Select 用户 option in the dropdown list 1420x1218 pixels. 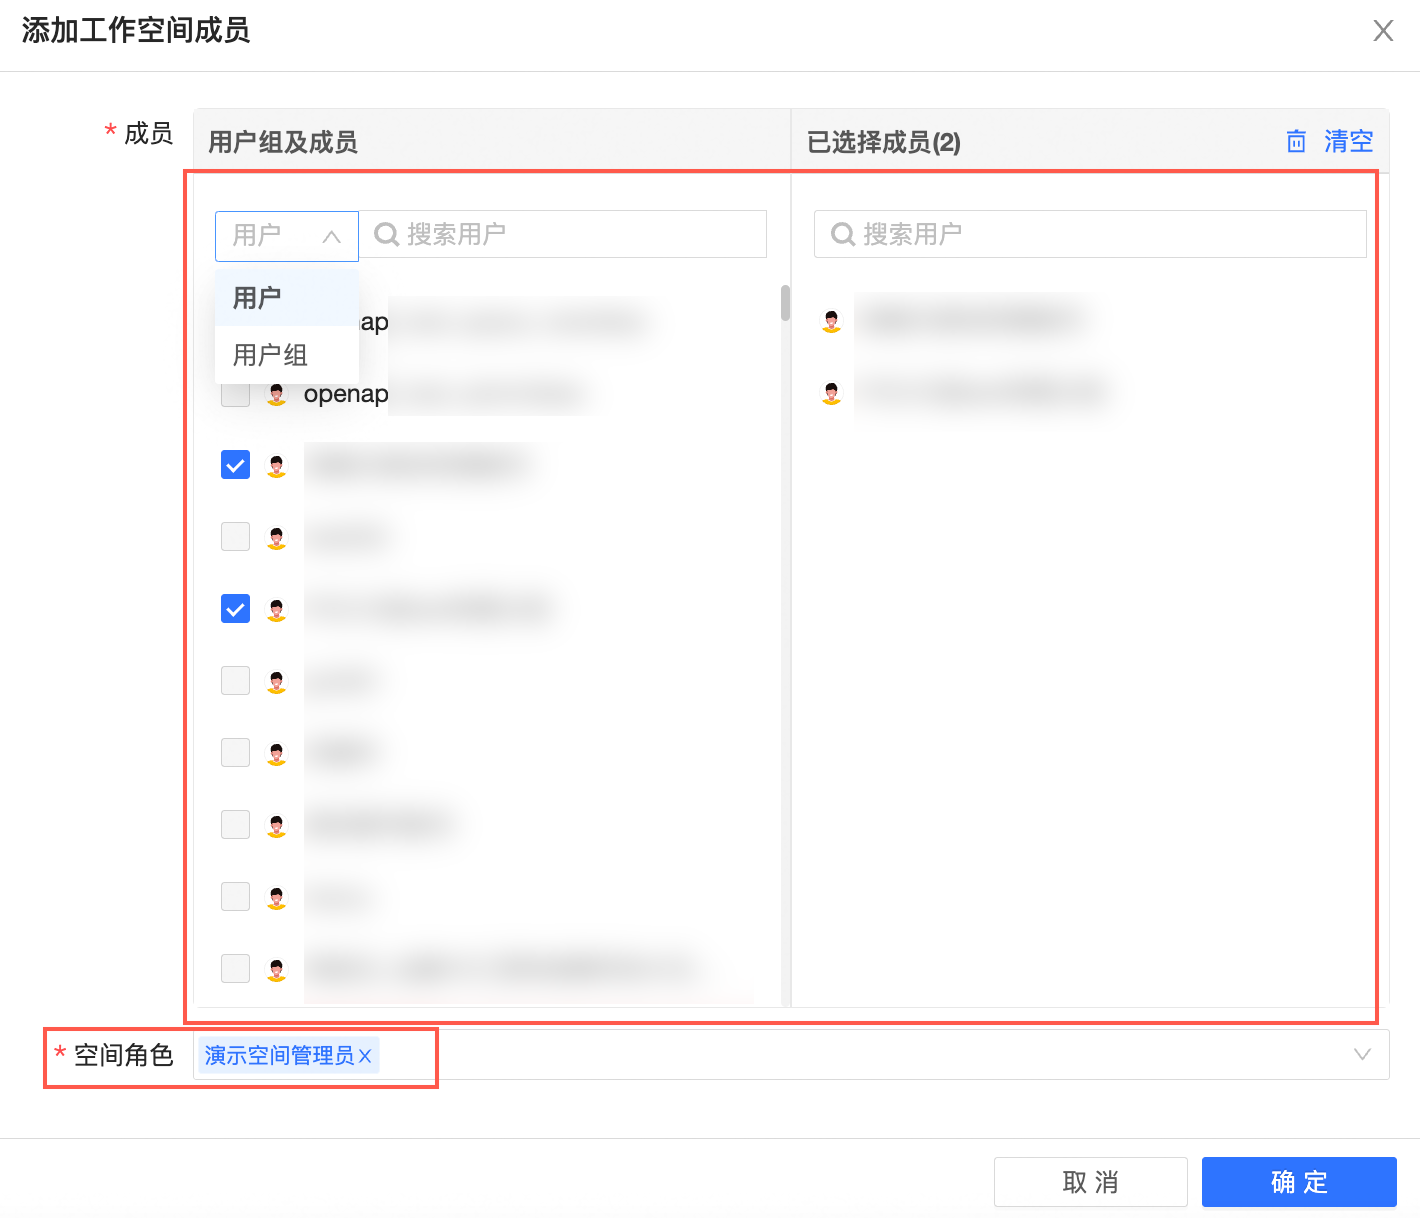tap(257, 298)
